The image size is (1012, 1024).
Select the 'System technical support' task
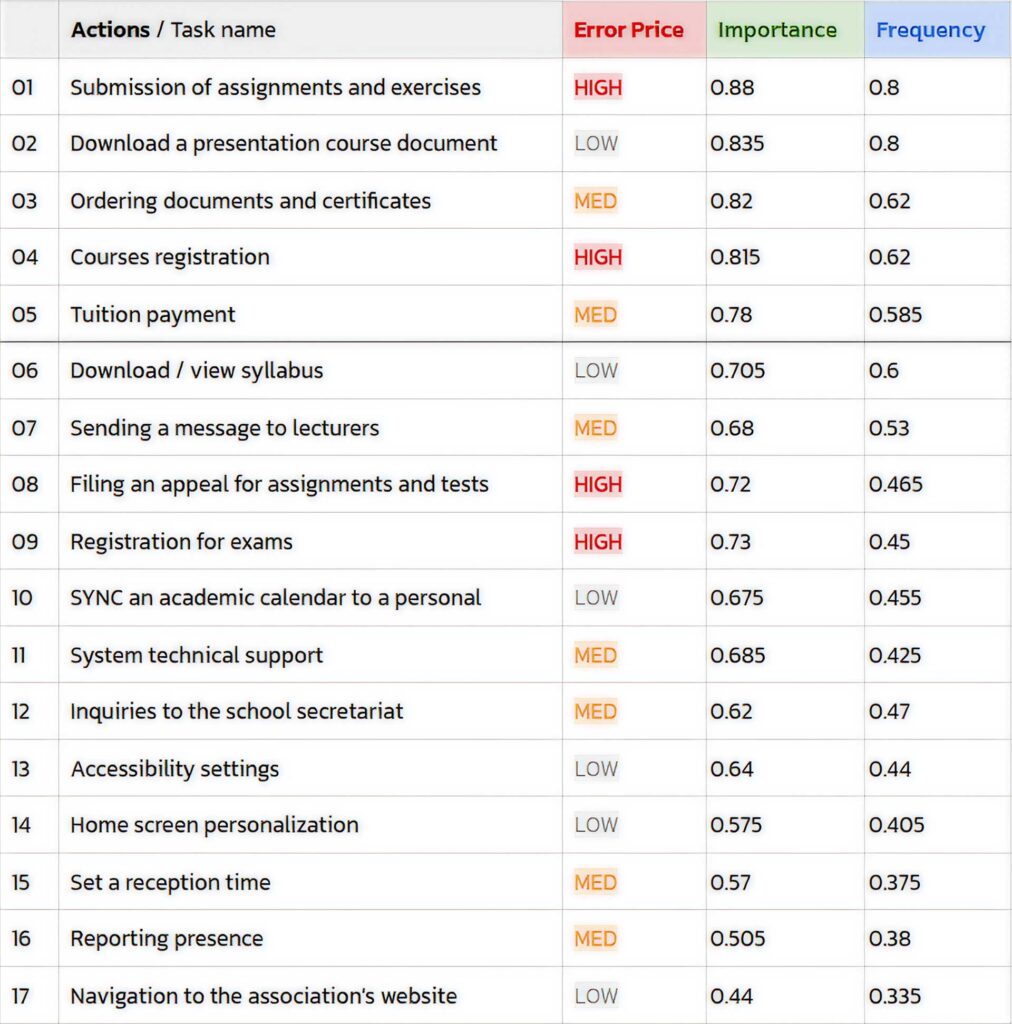(196, 655)
